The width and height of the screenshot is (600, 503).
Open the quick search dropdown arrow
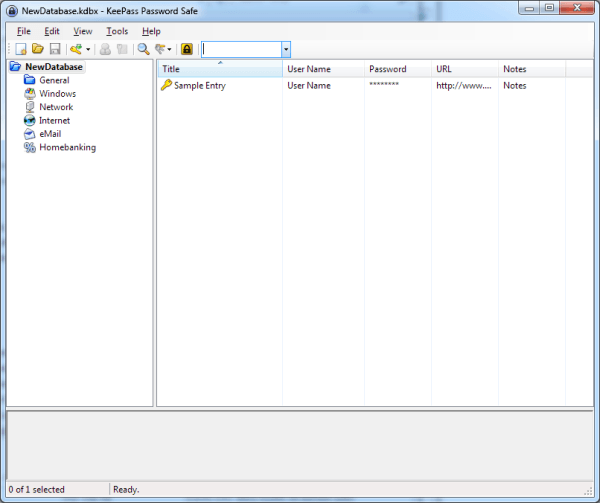286,49
